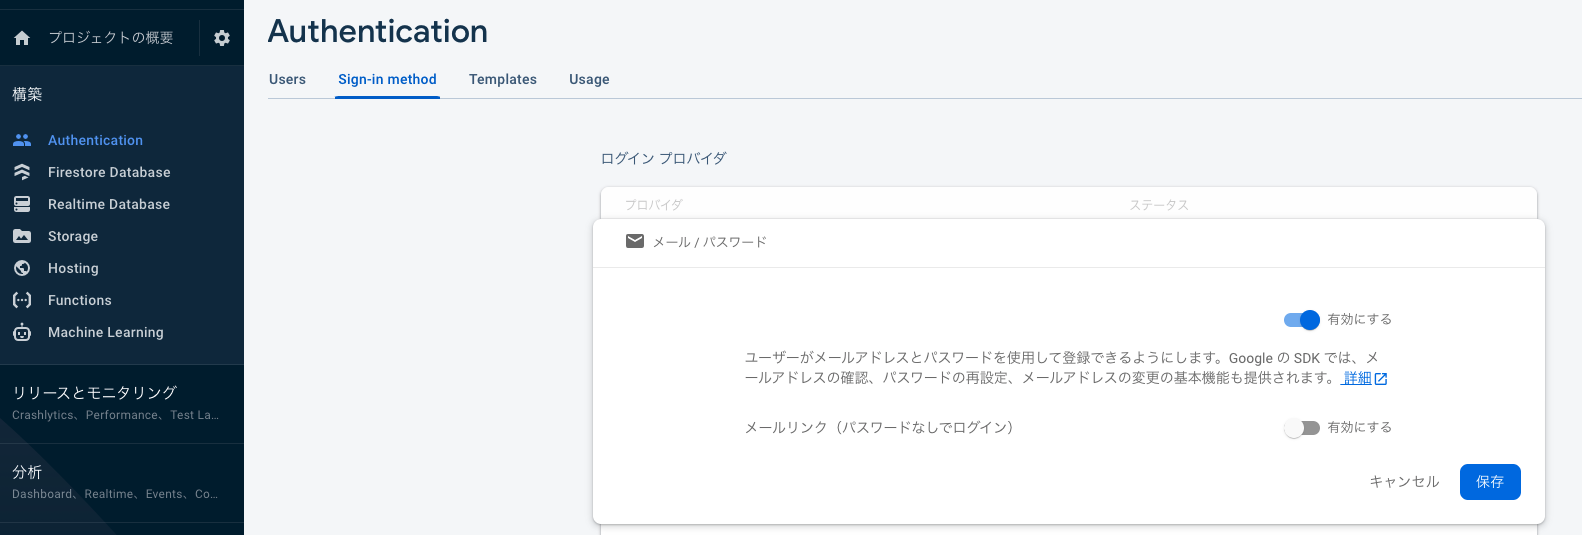
Task: Switch to the Templates tab
Action: point(503,79)
